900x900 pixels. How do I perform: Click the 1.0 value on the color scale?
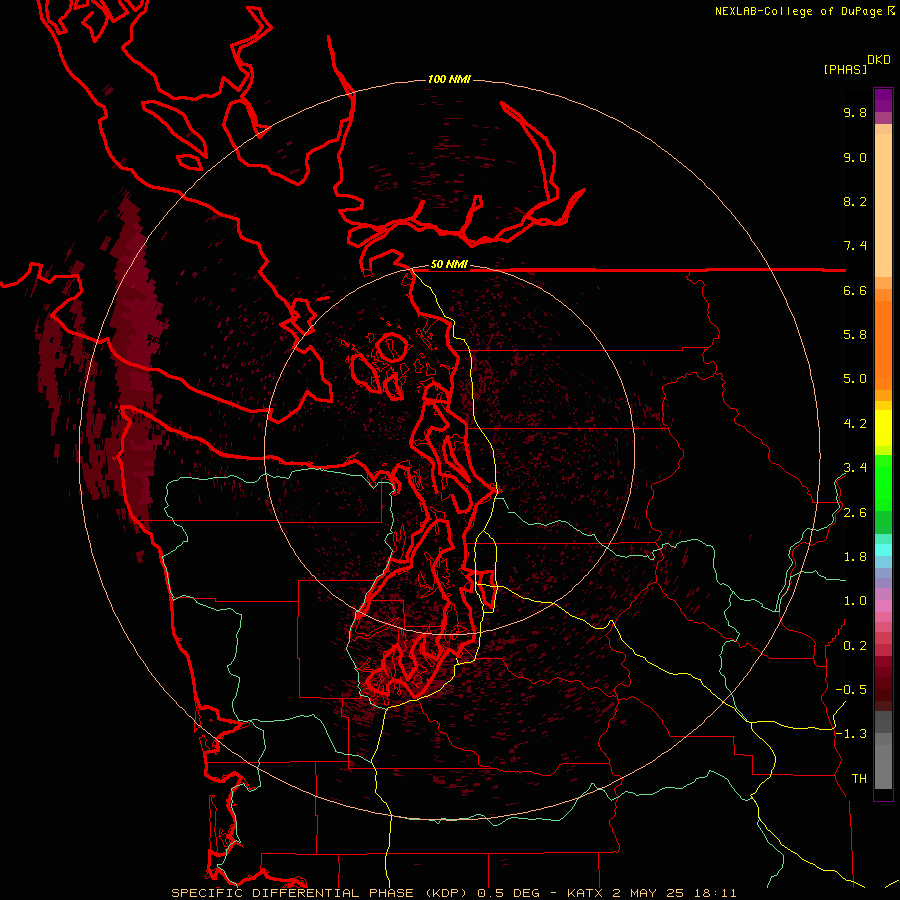855,601
